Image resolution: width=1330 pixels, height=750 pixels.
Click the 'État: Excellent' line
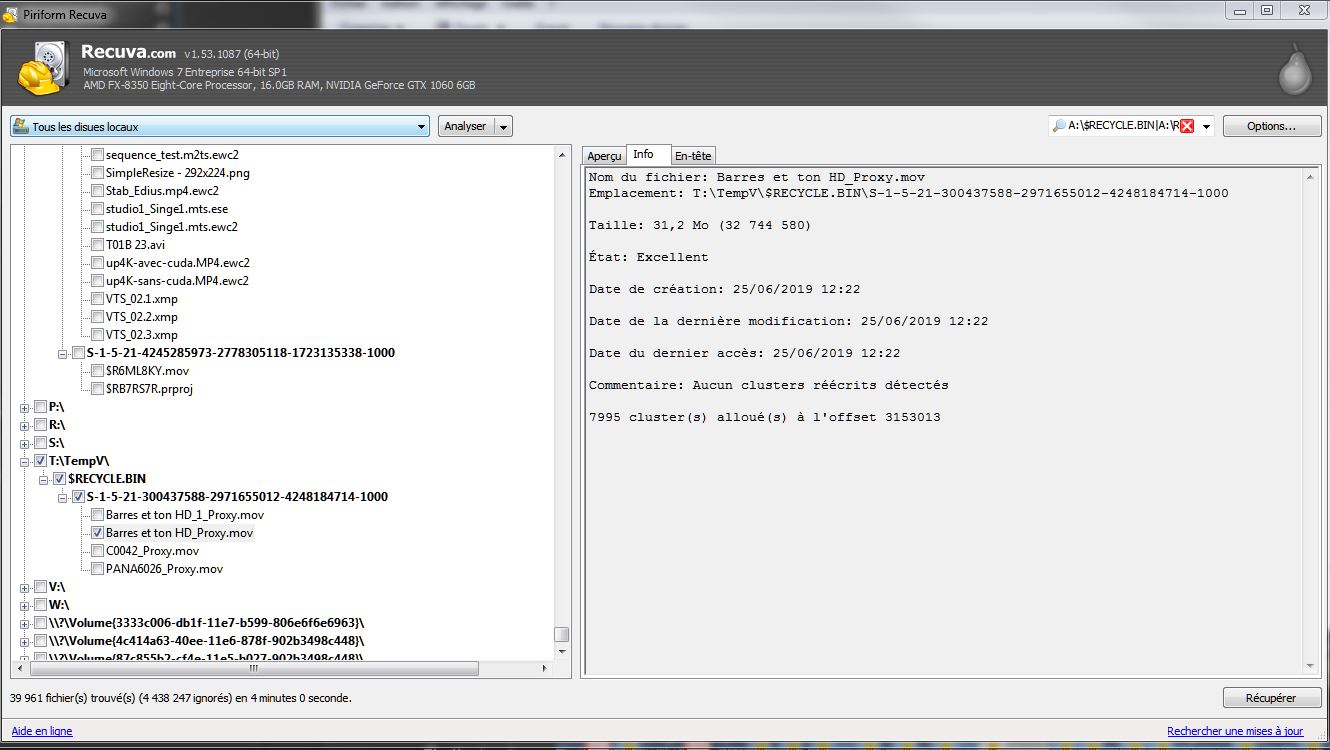pos(648,257)
